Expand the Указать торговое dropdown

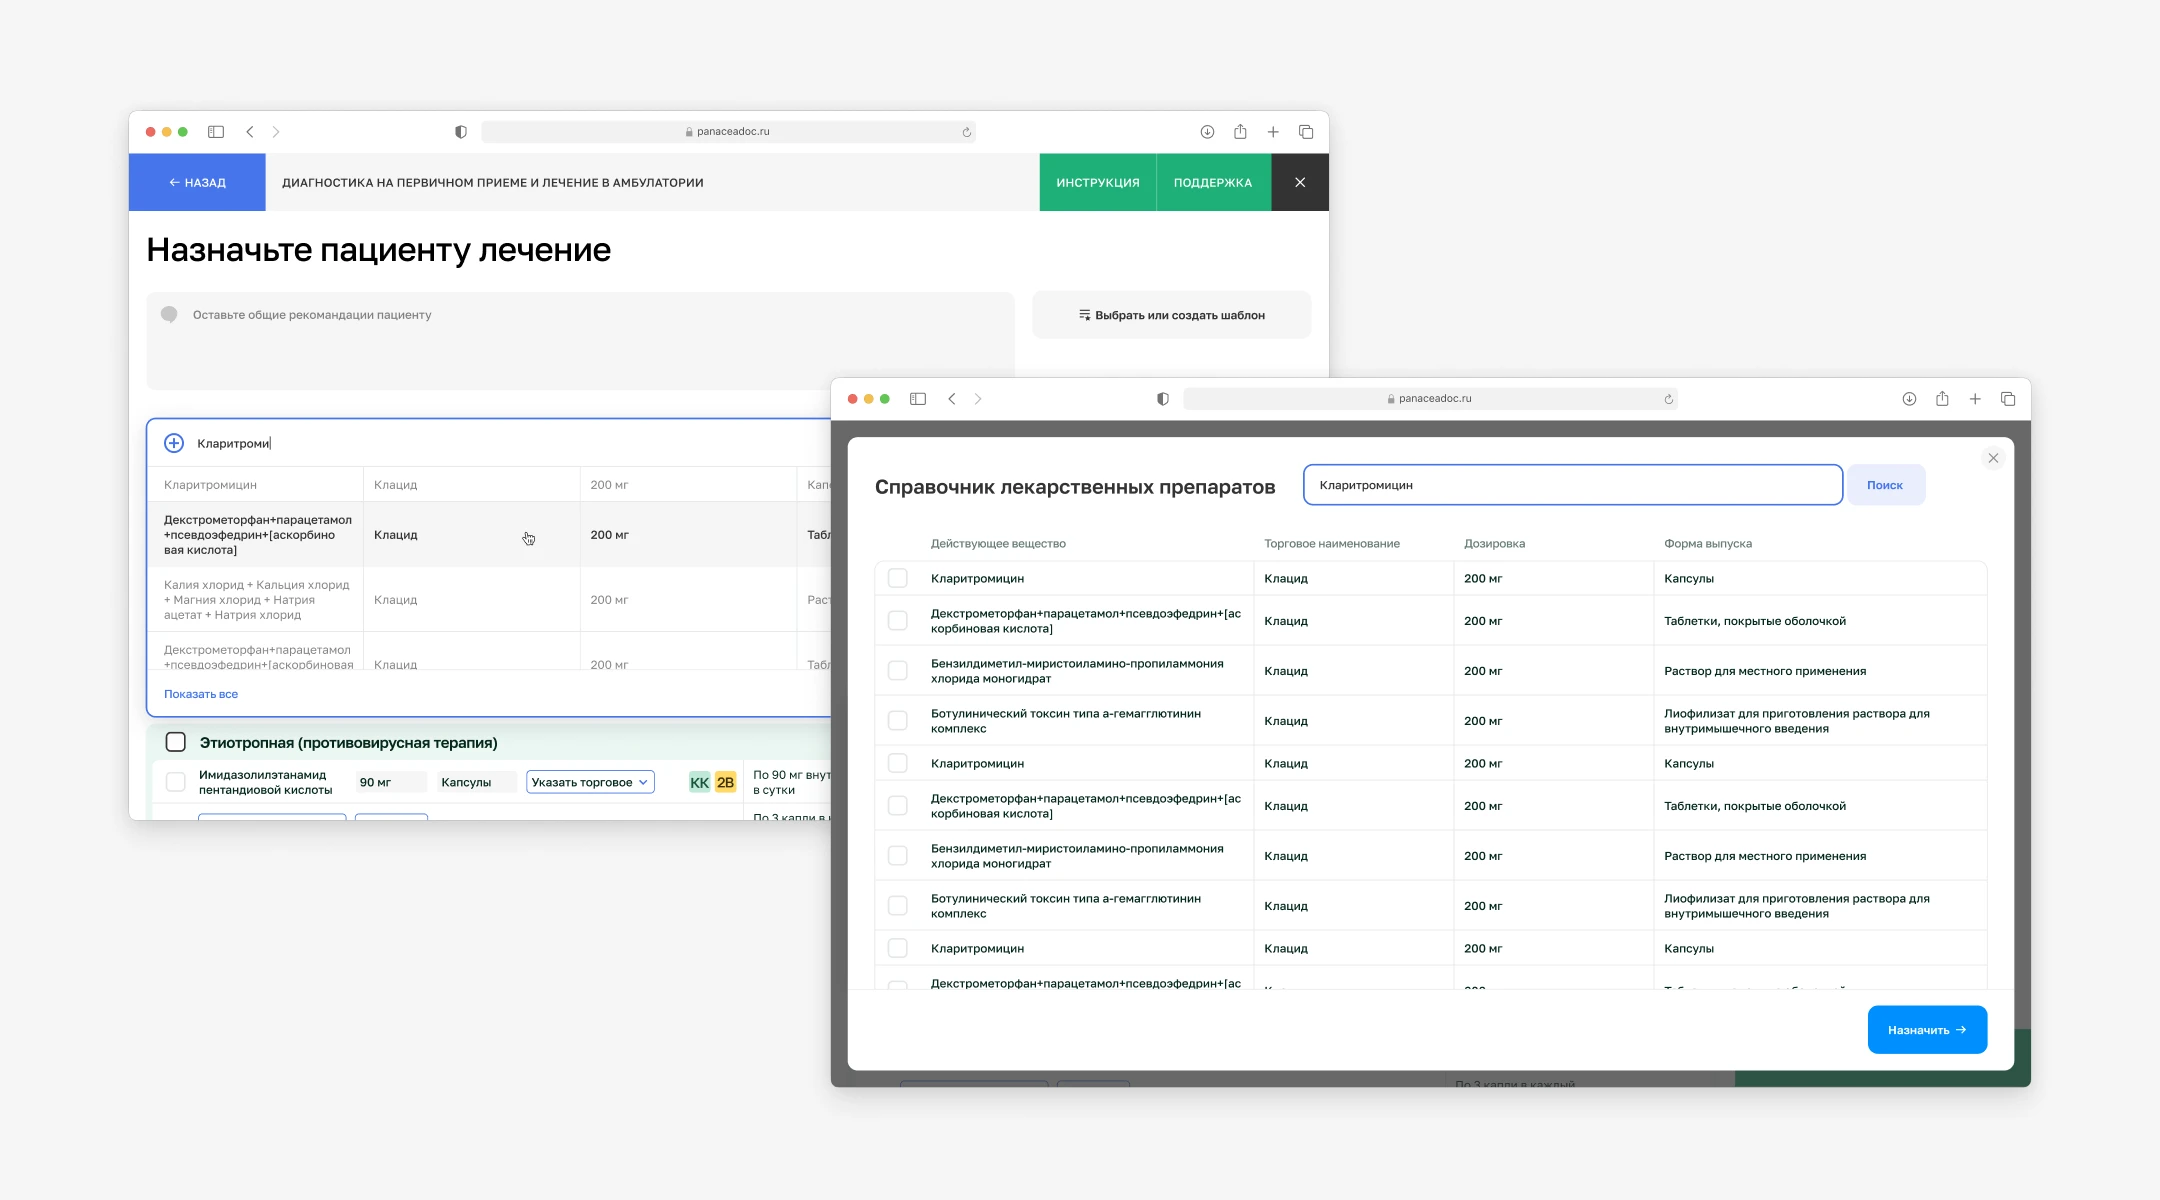[x=590, y=782]
